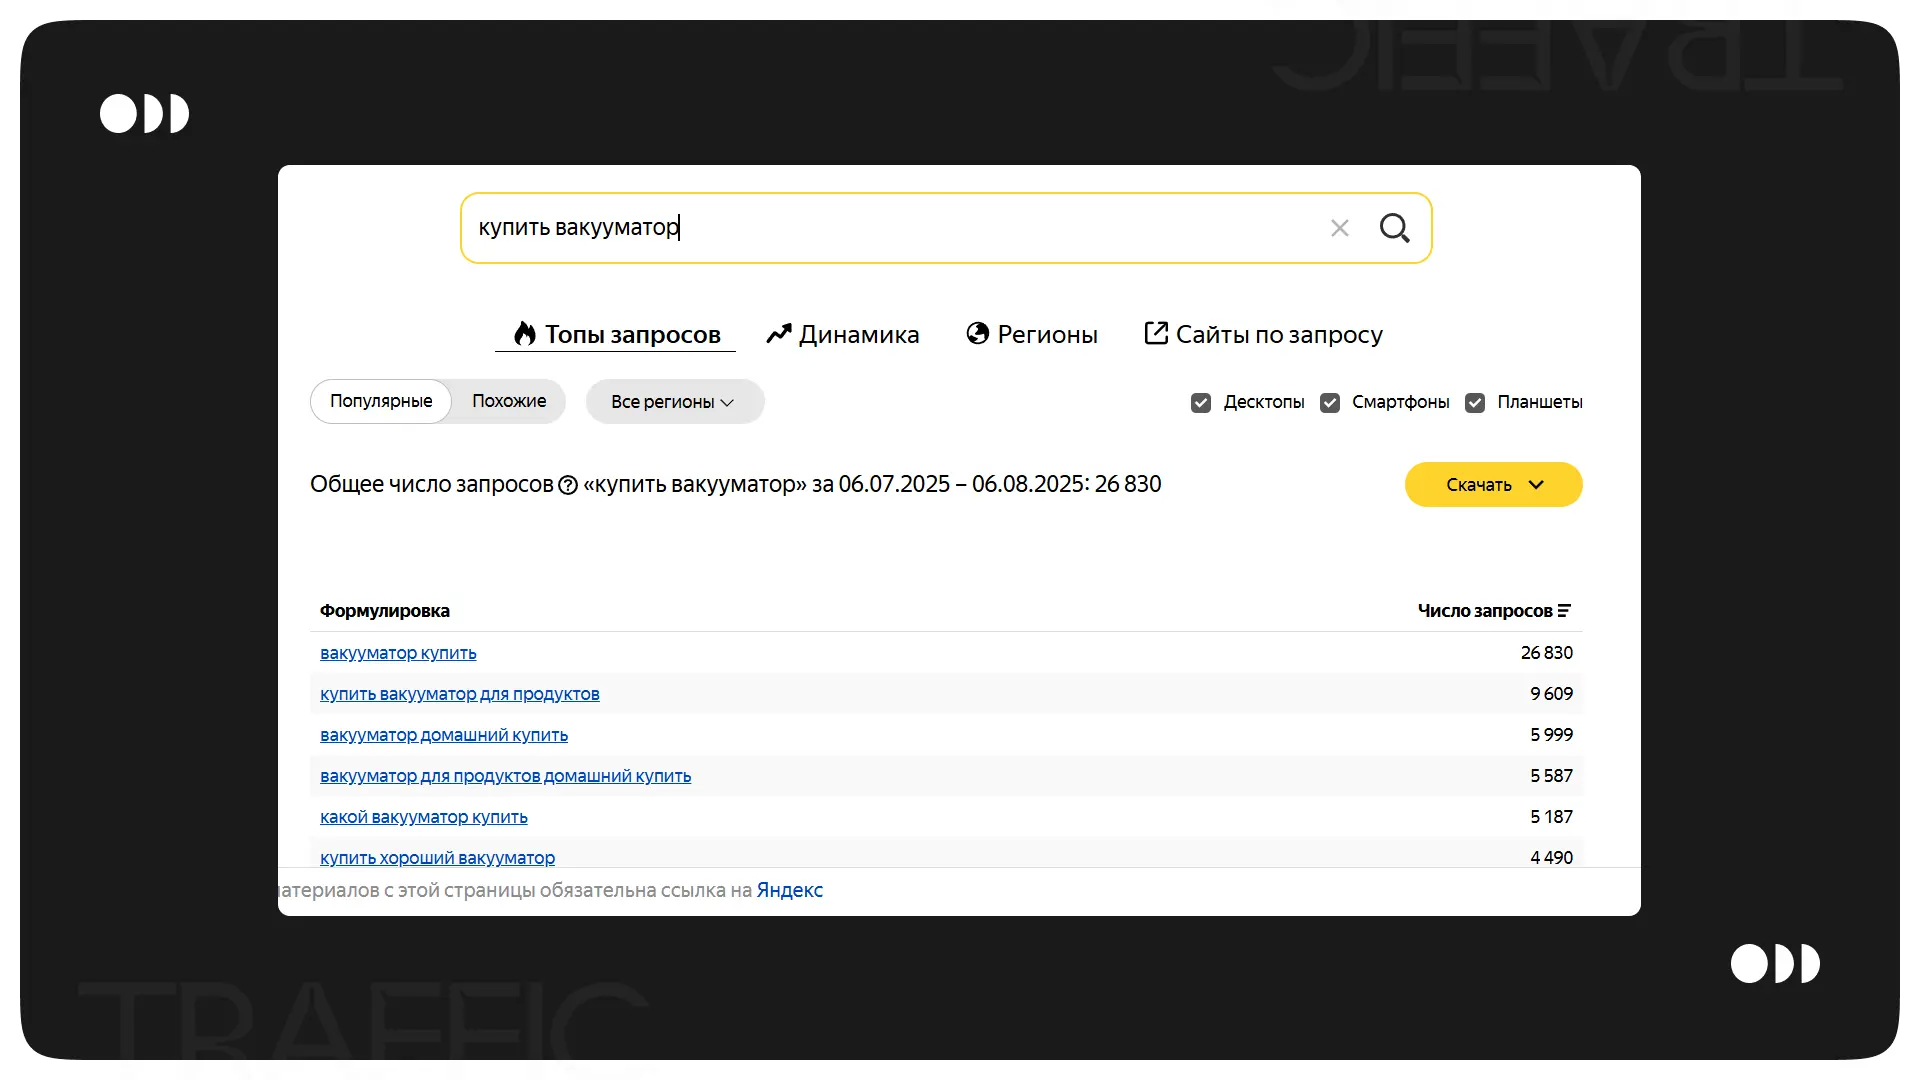The width and height of the screenshot is (1920, 1080).
Task: Open the вакууматор купить query link
Action: pyautogui.click(x=398, y=653)
